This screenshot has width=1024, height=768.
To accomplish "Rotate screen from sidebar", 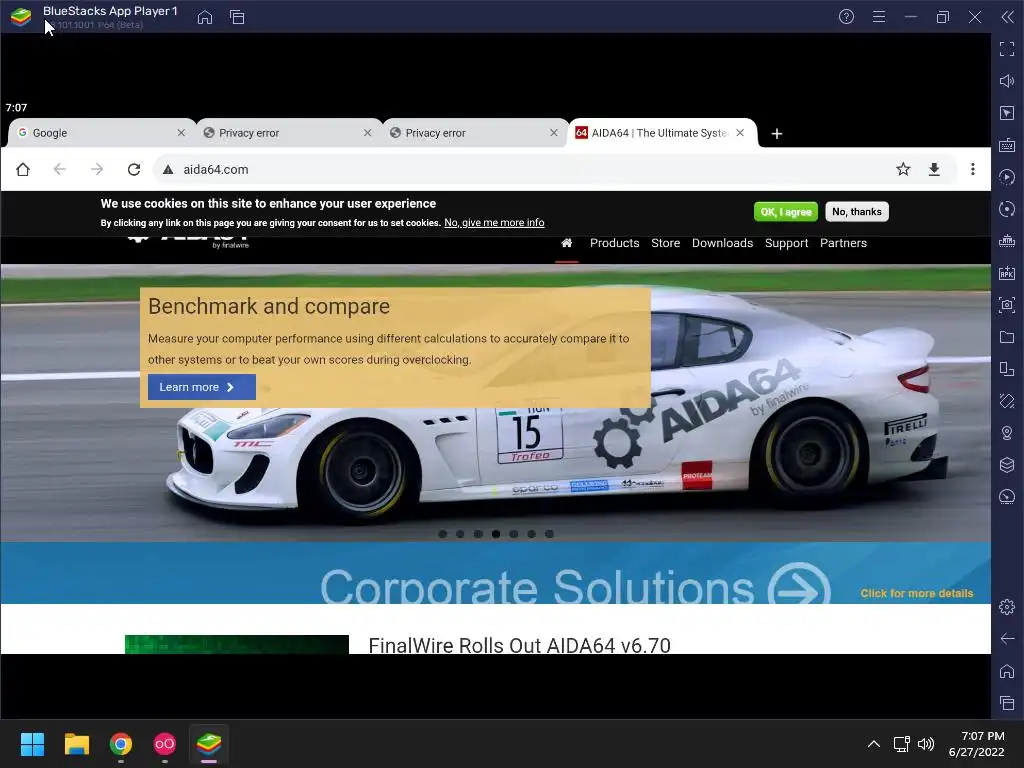I will [1007, 401].
